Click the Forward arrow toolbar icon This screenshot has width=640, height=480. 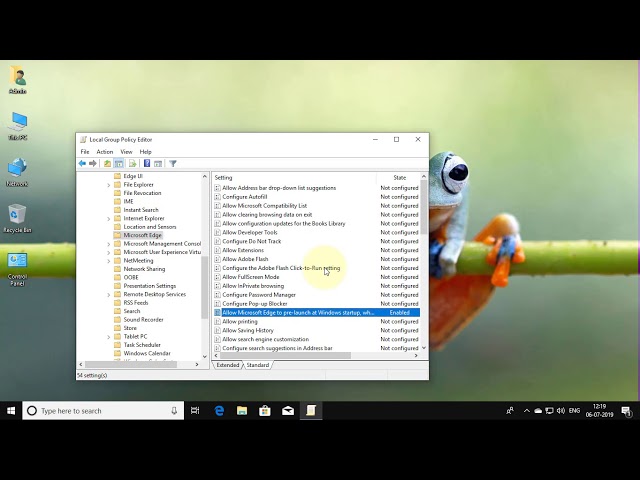pyautogui.click(x=93, y=164)
